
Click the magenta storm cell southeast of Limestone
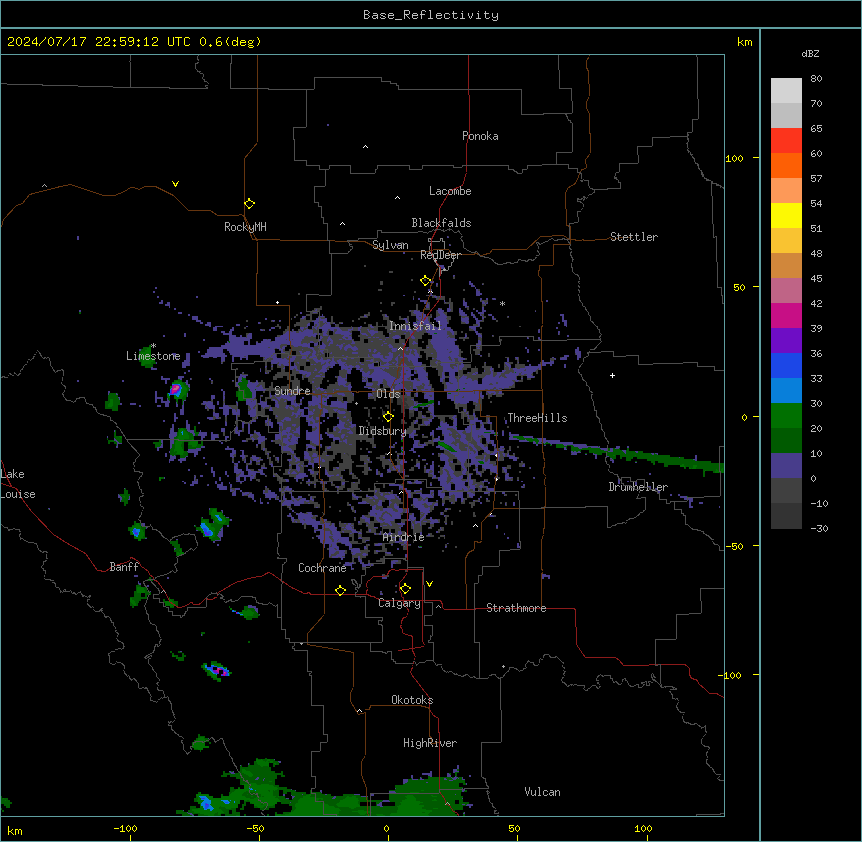tap(175, 389)
